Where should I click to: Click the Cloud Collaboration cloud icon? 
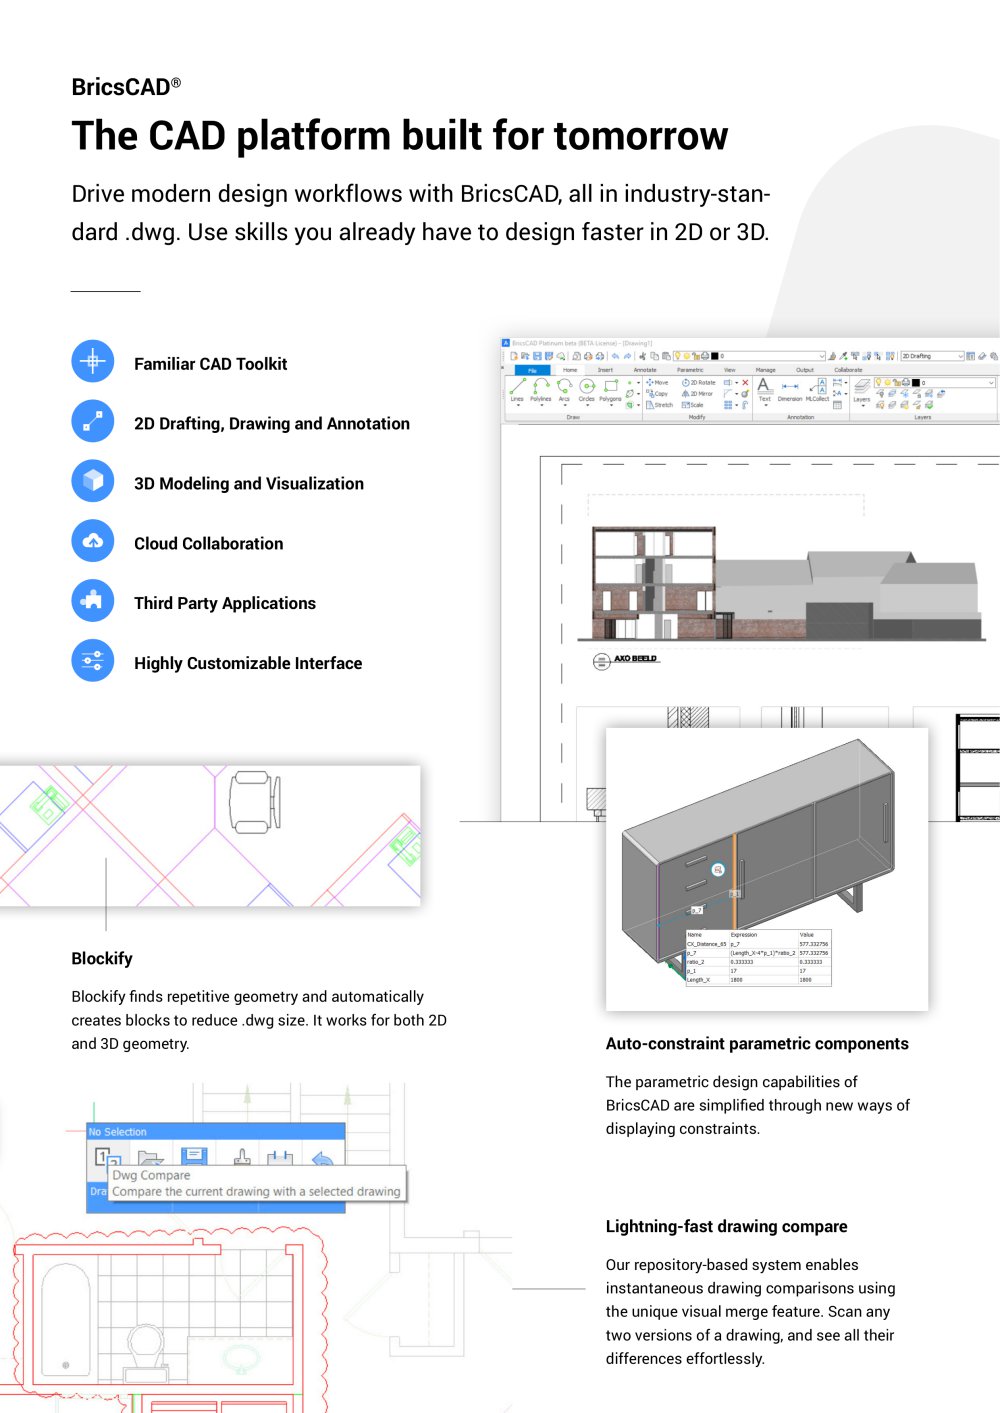93,540
